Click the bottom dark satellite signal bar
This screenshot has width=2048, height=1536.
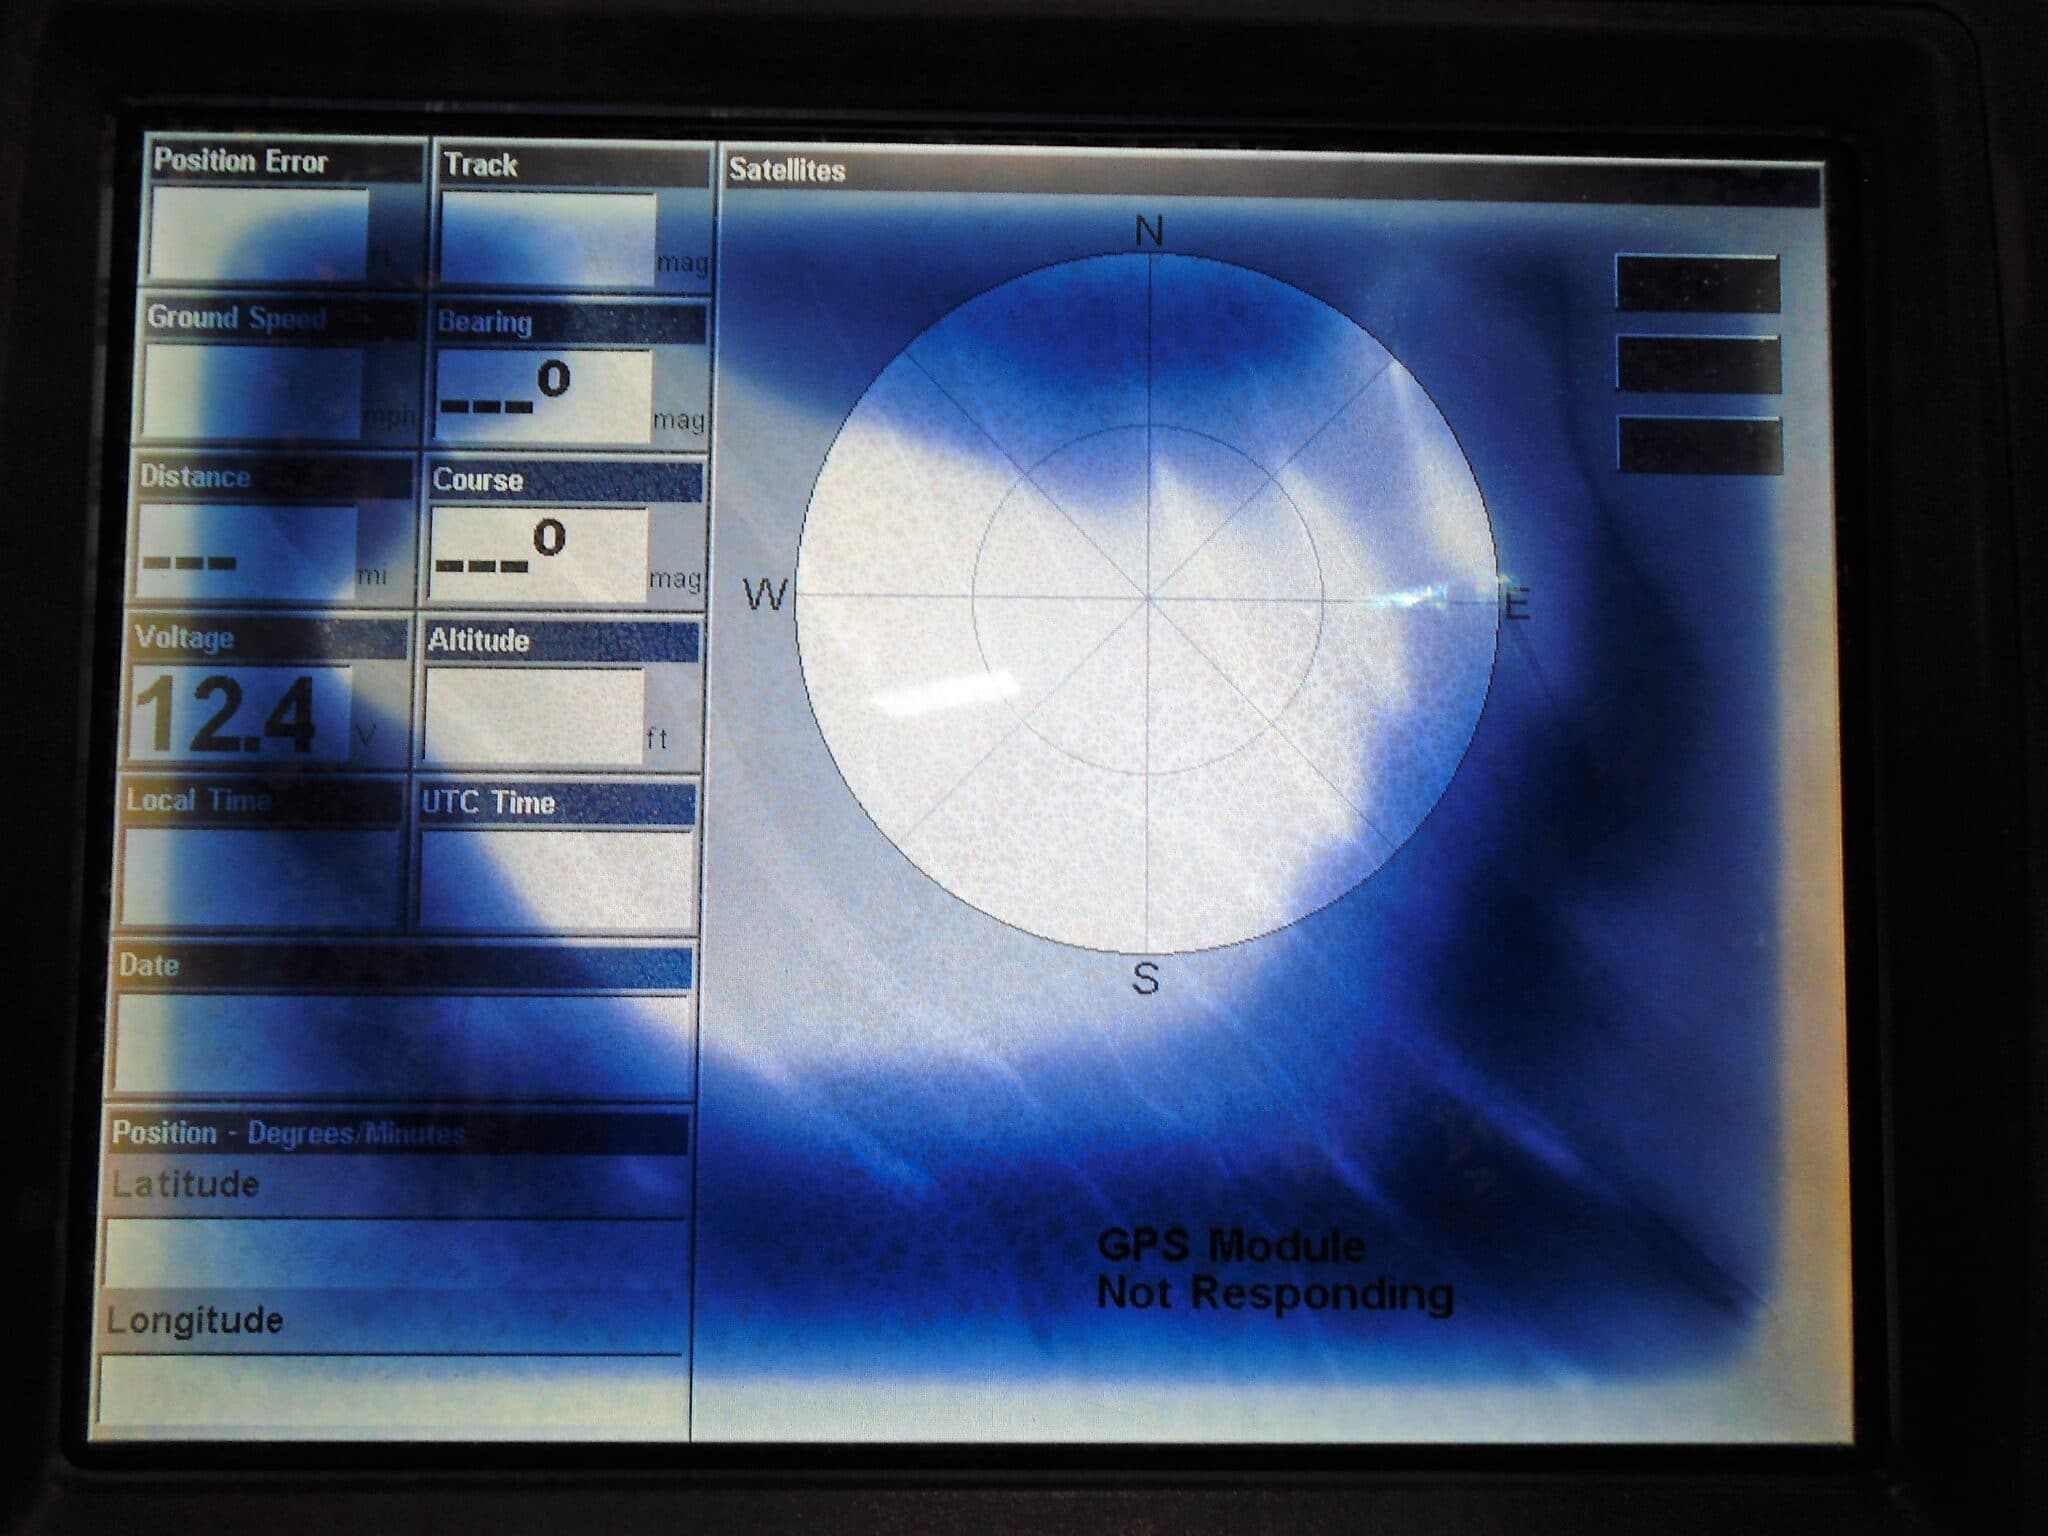(1700, 445)
